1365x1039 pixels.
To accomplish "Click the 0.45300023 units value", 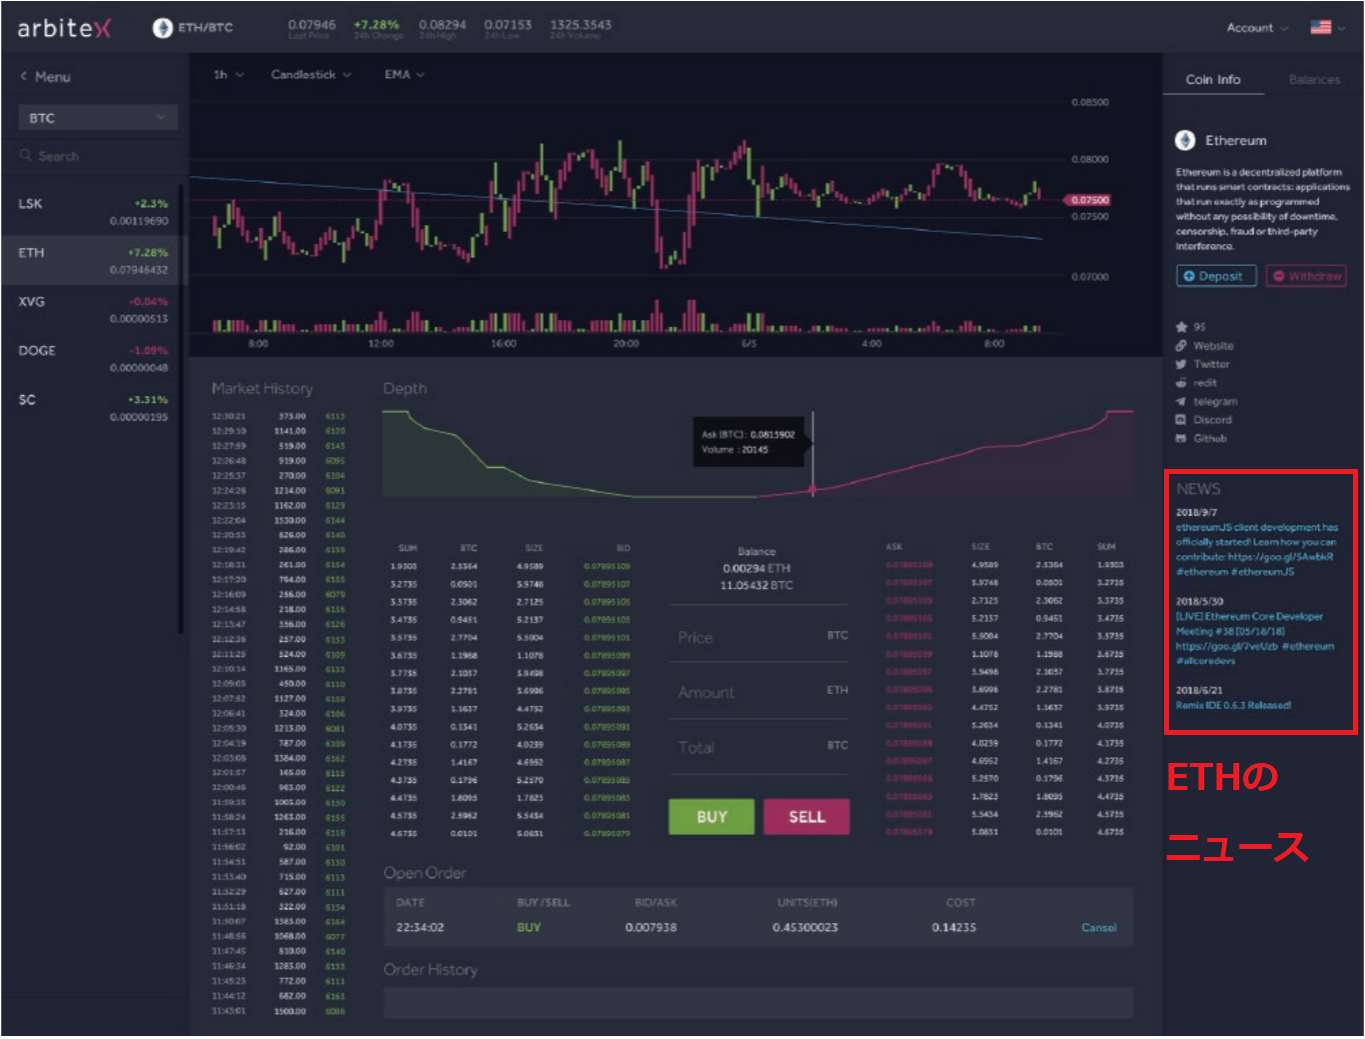I will (805, 927).
